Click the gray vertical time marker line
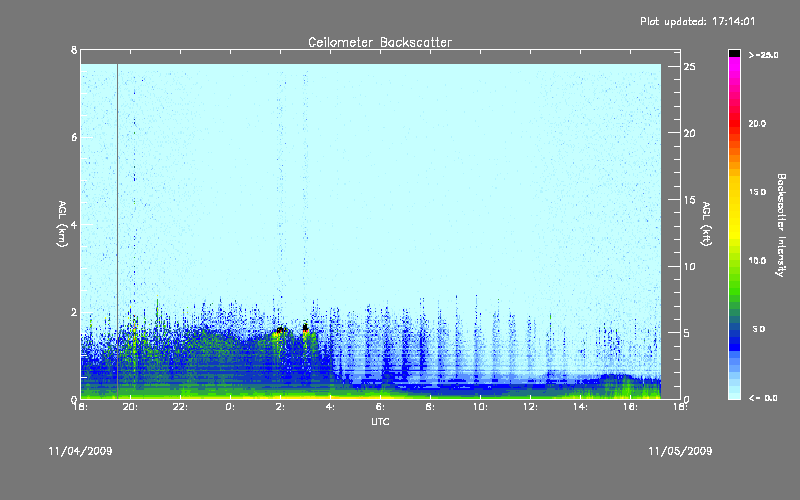800x500 pixels. [117, 231]
